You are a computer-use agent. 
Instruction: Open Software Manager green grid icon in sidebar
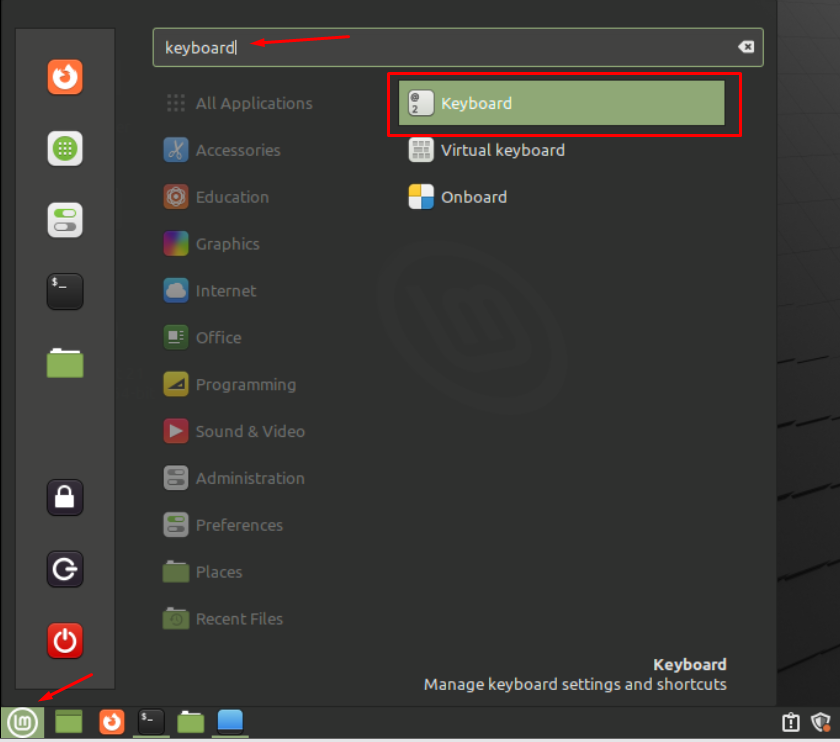tap(65, 148)
